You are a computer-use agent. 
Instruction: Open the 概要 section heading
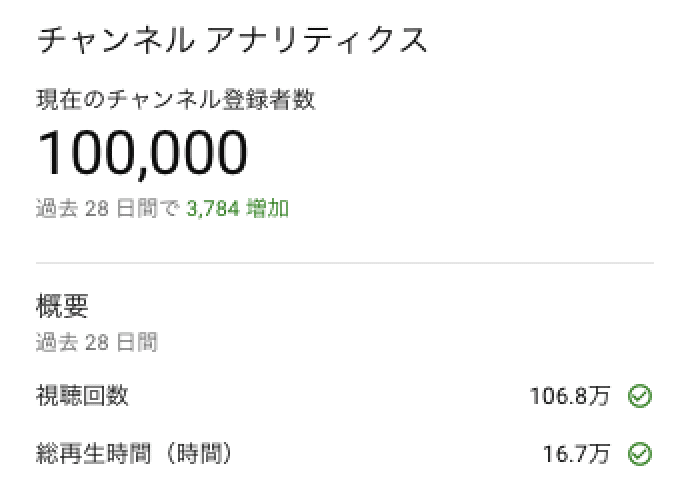coord(62,306)
